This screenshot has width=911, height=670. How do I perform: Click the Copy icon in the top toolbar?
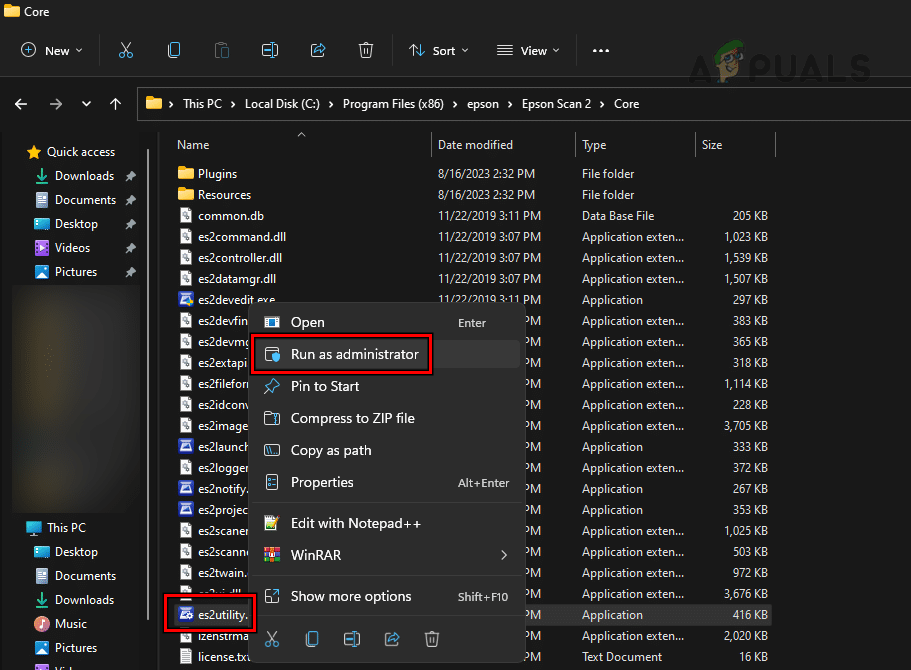[x=174, y=50]
